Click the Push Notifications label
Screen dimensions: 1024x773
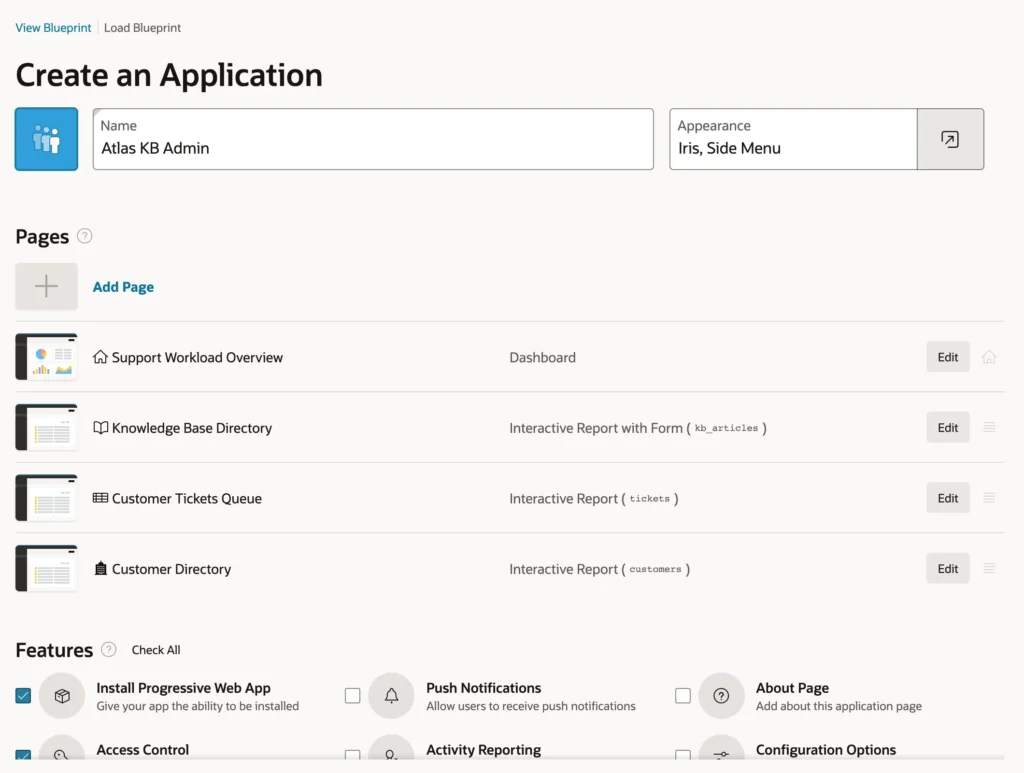(484, 687)
